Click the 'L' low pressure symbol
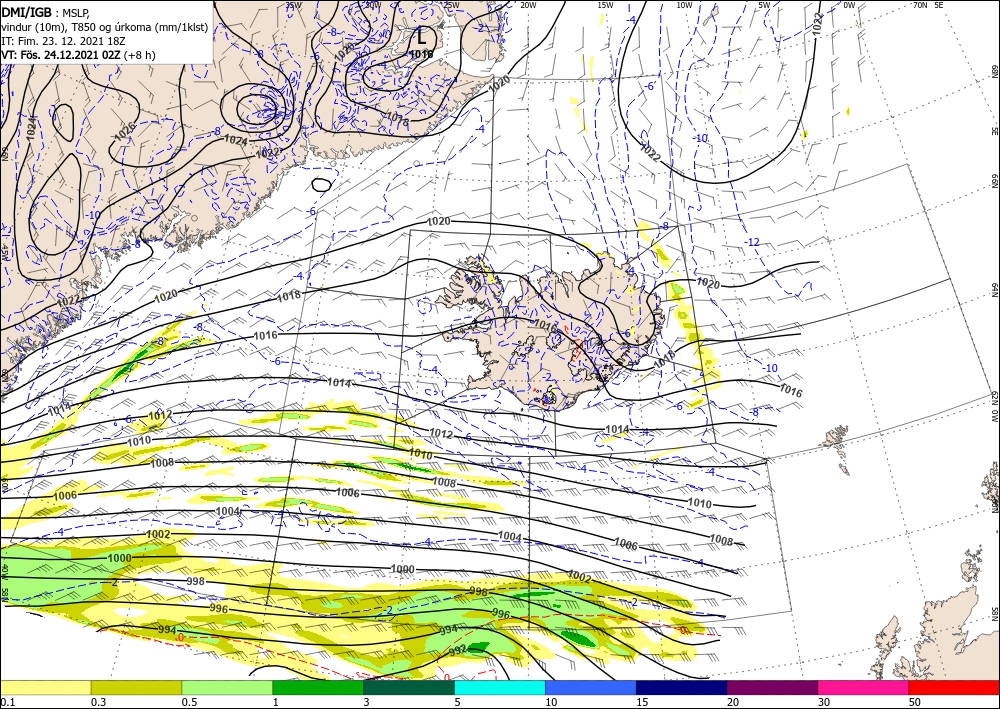The width and height of the screenshot is (1000, 709). point(422,36)
